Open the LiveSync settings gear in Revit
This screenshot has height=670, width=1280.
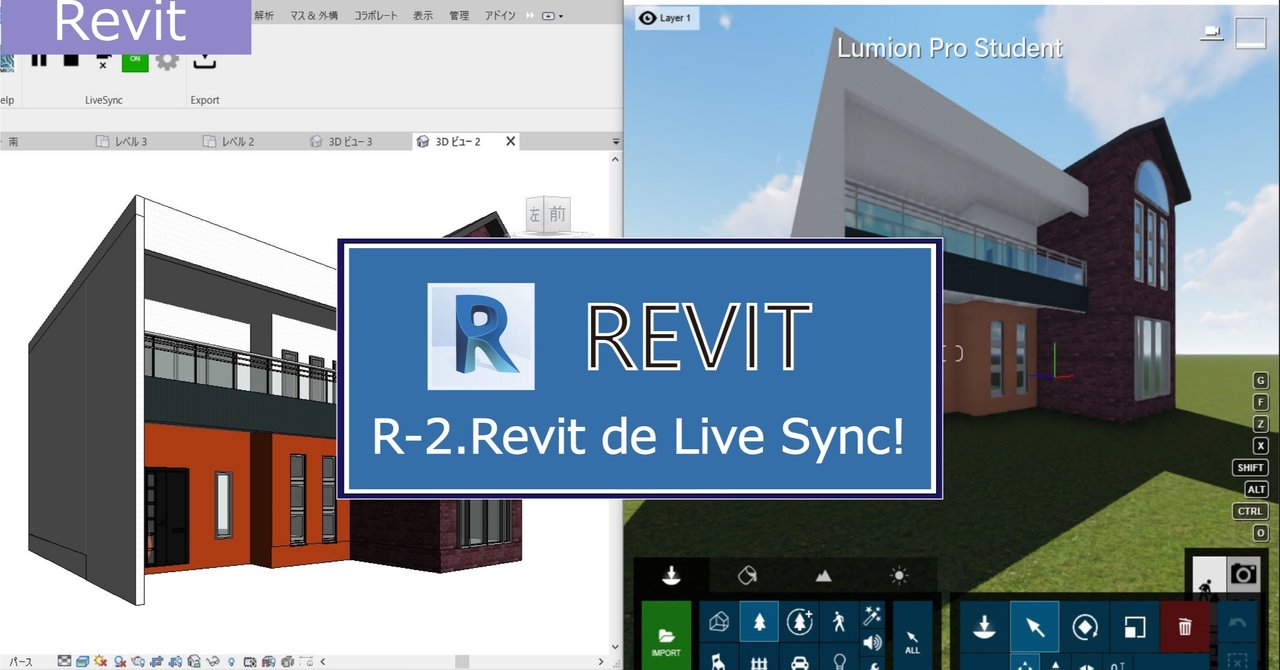click(x=167, y=61)
